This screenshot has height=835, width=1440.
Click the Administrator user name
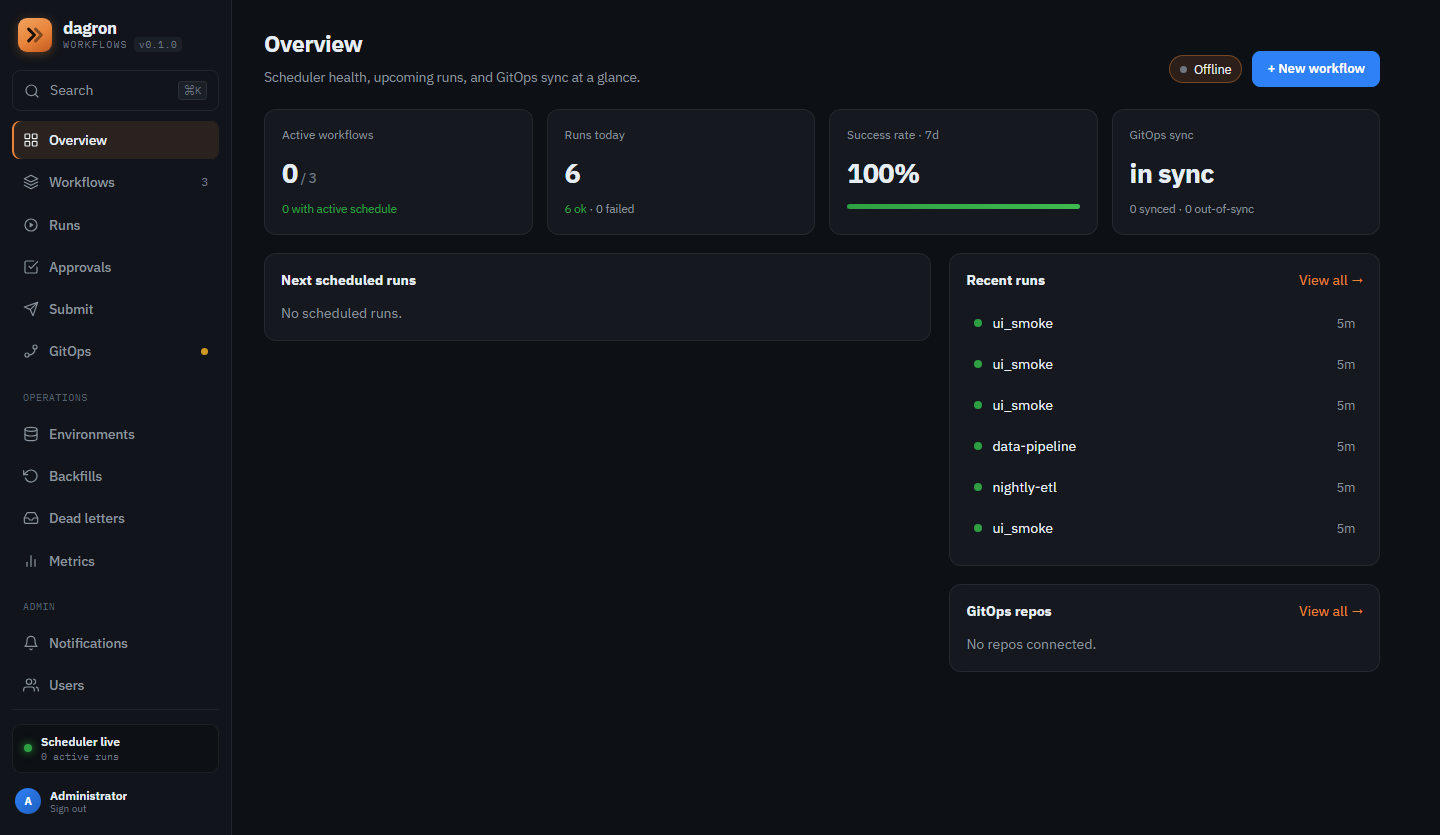tap(88, 796)
